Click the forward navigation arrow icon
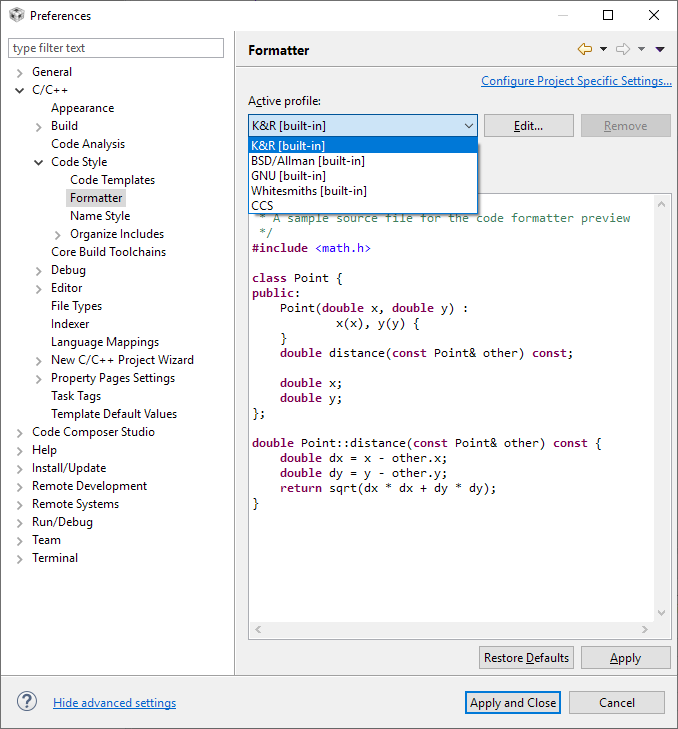 coord(623,49)
